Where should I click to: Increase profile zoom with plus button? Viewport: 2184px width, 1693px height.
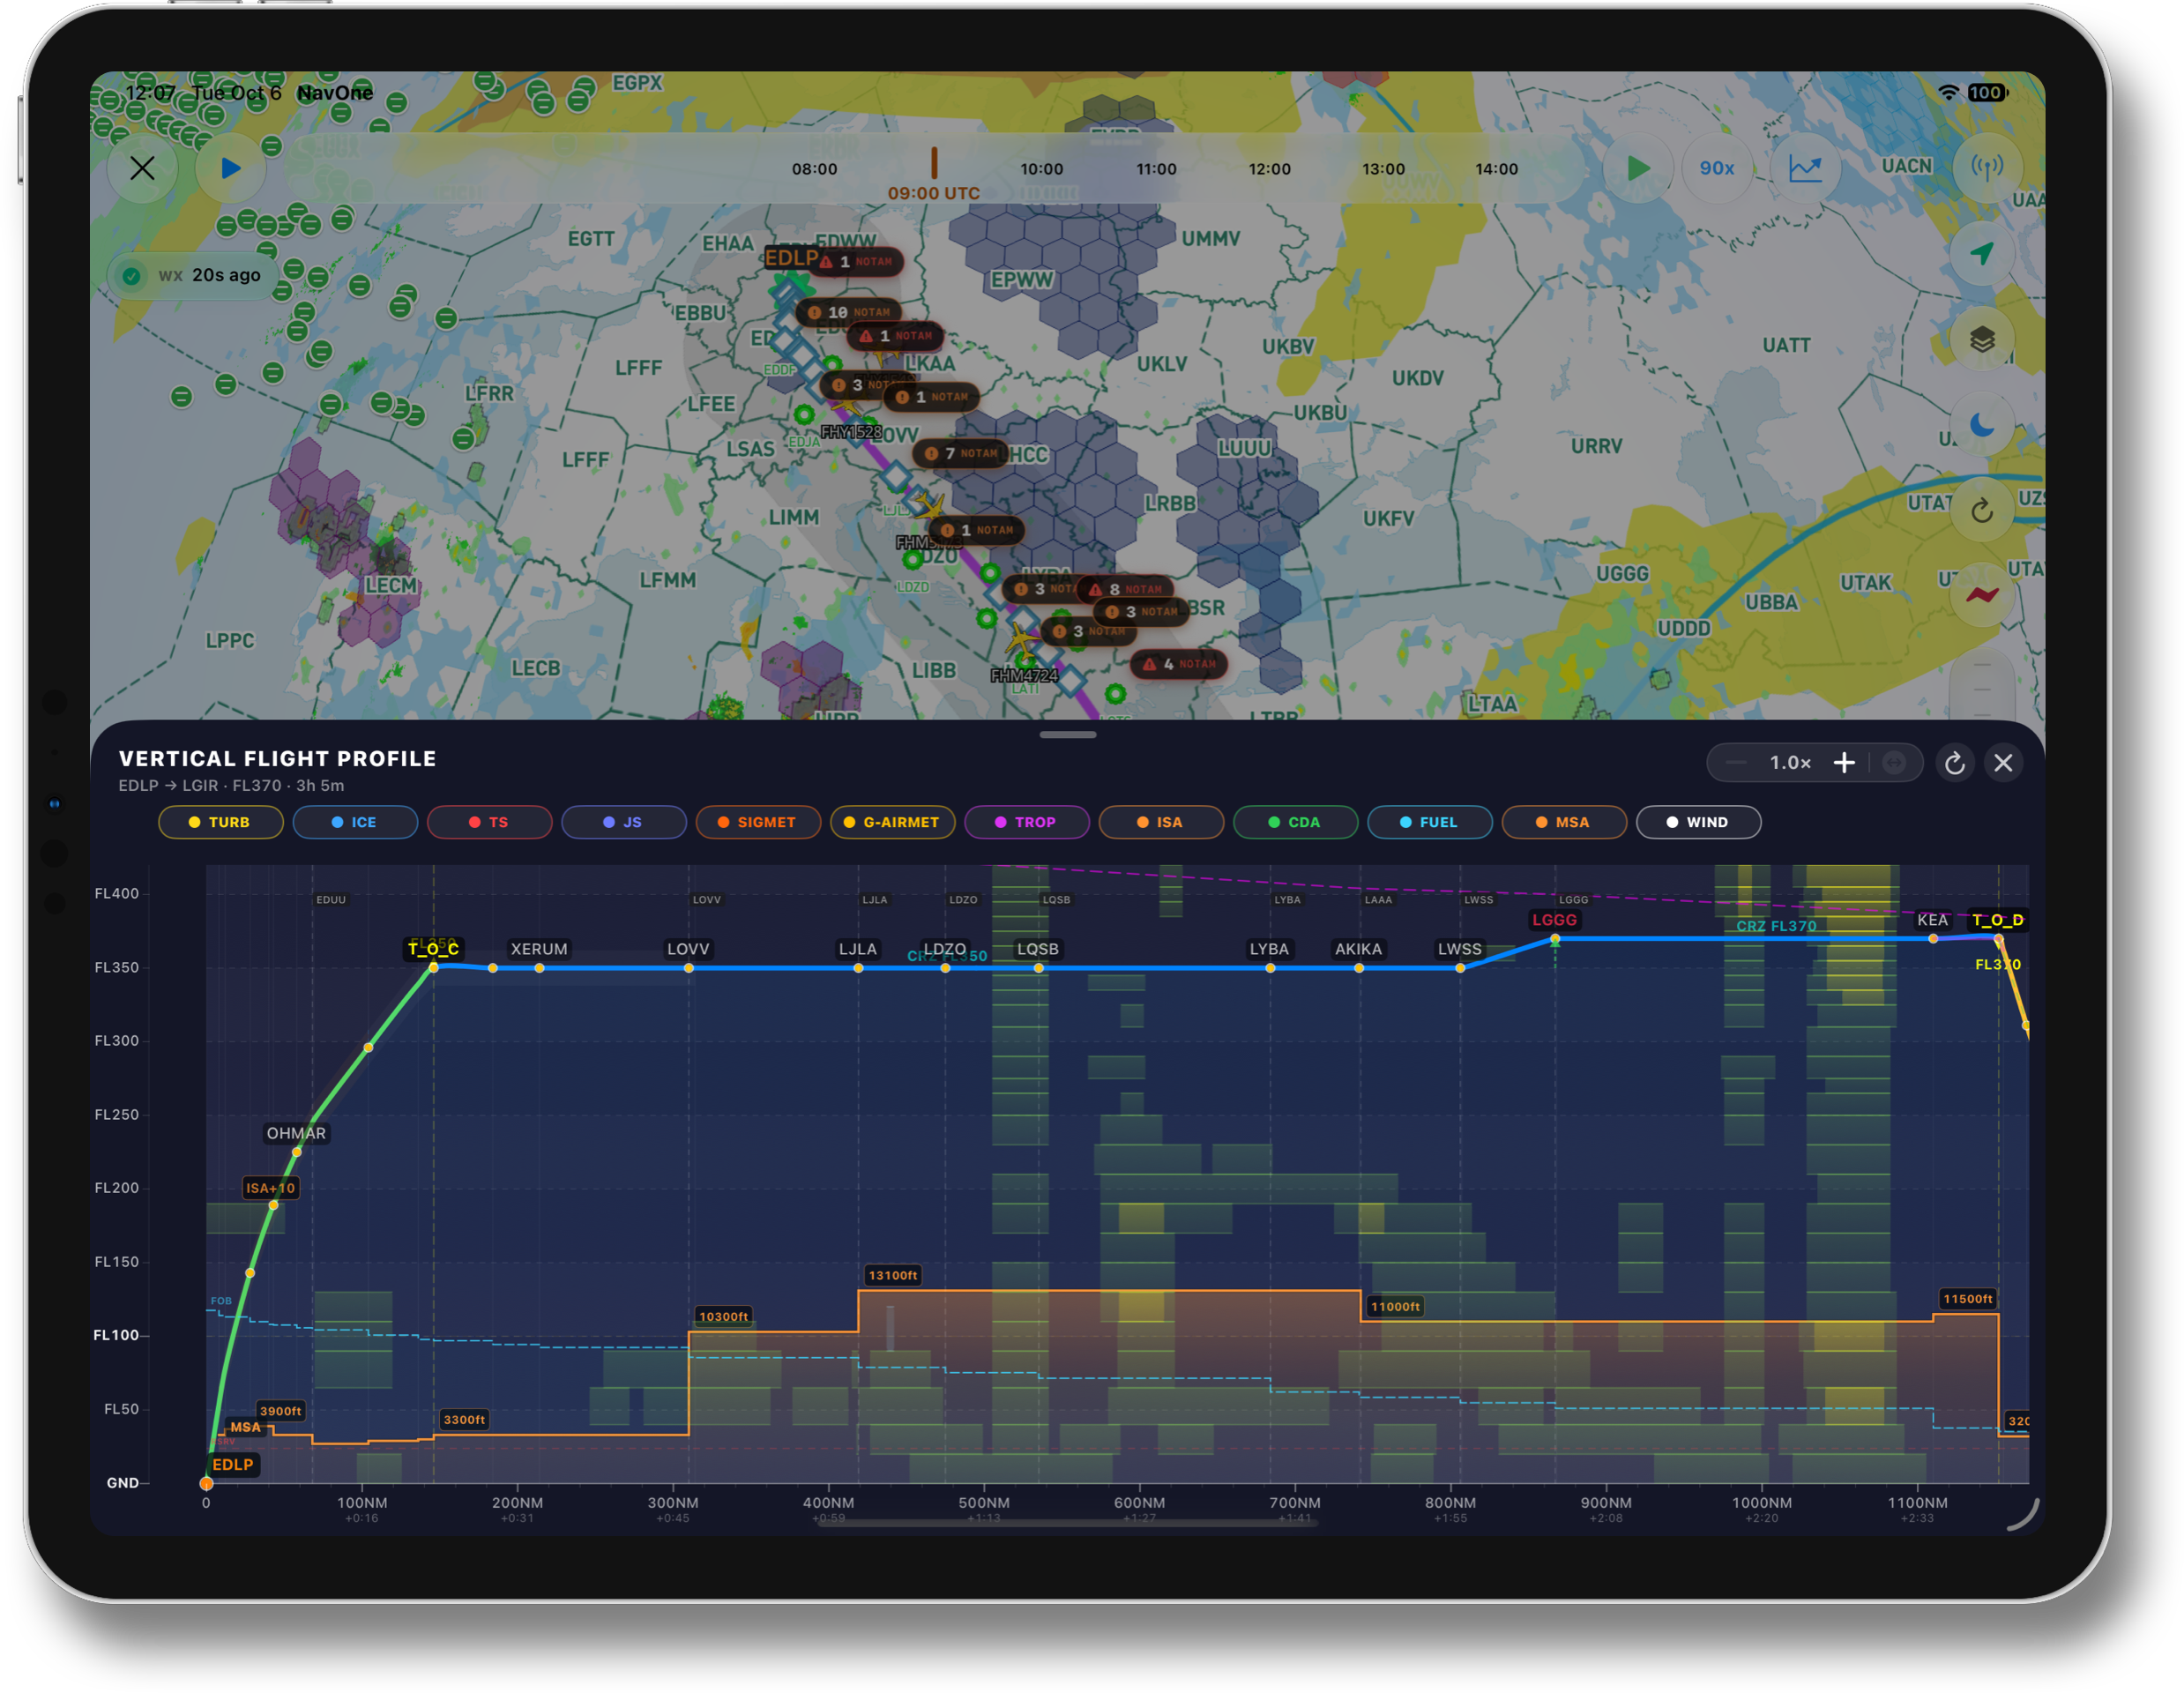click(x=1844, y=763)
